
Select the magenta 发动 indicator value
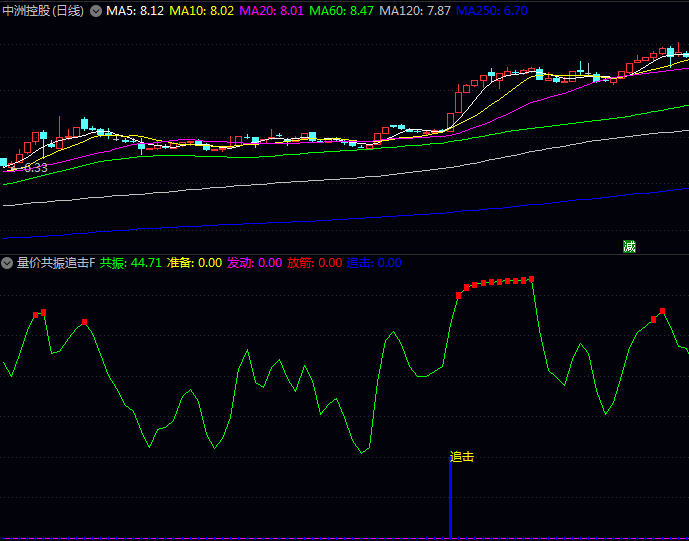(254, 263)
